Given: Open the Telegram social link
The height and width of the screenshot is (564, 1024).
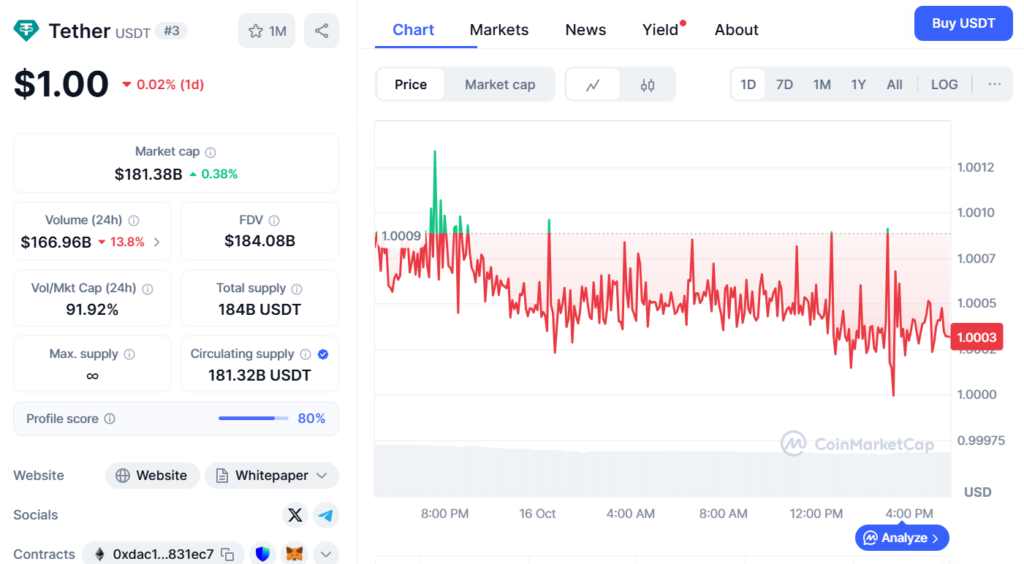Looking at the screenshot, I should coord(325,515).
